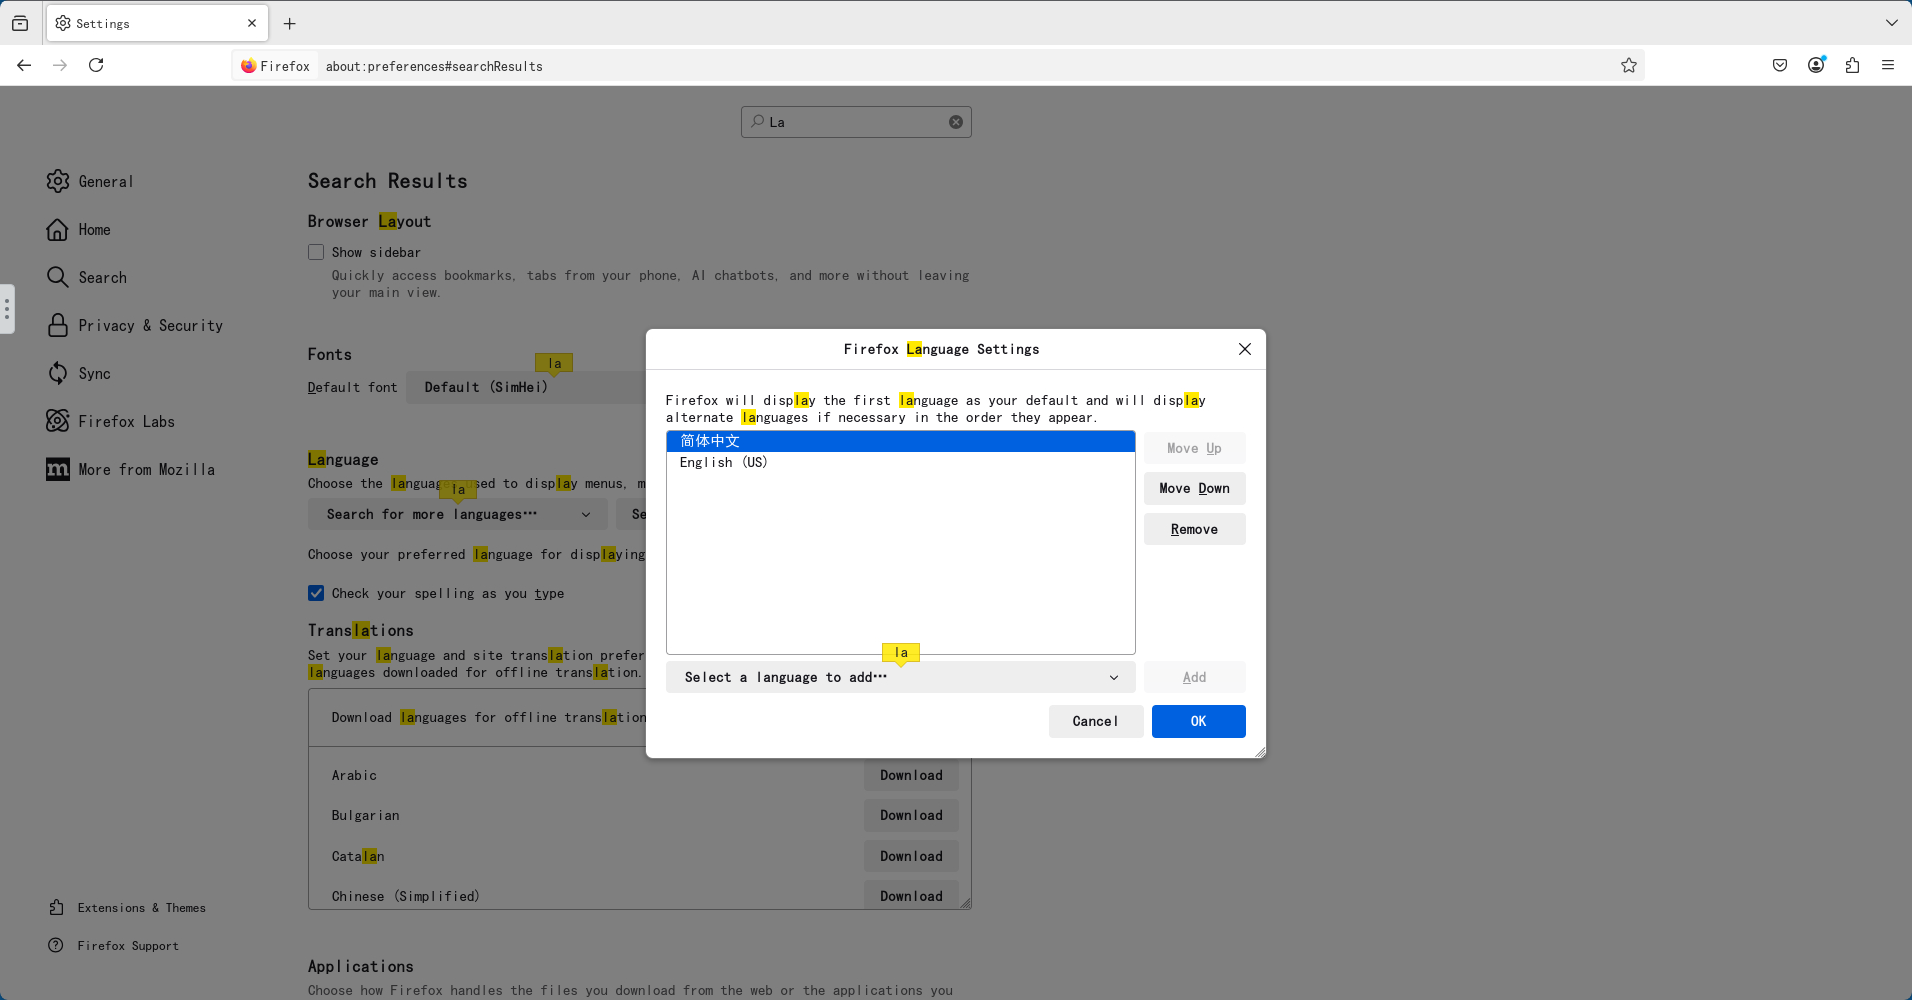Click the Add language button
This screenshot has height=1000, width=1912.
tap(1195, 677)
